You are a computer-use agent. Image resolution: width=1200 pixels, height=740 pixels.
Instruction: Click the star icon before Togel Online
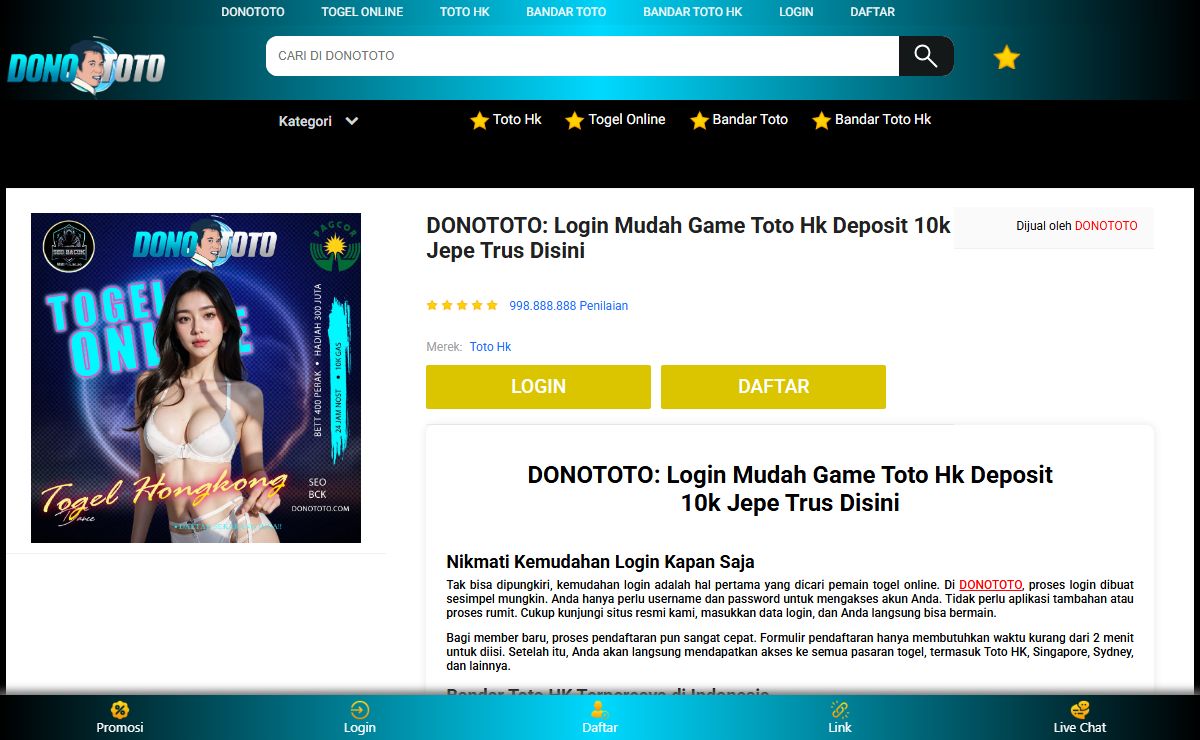click(x=575, y=121)
